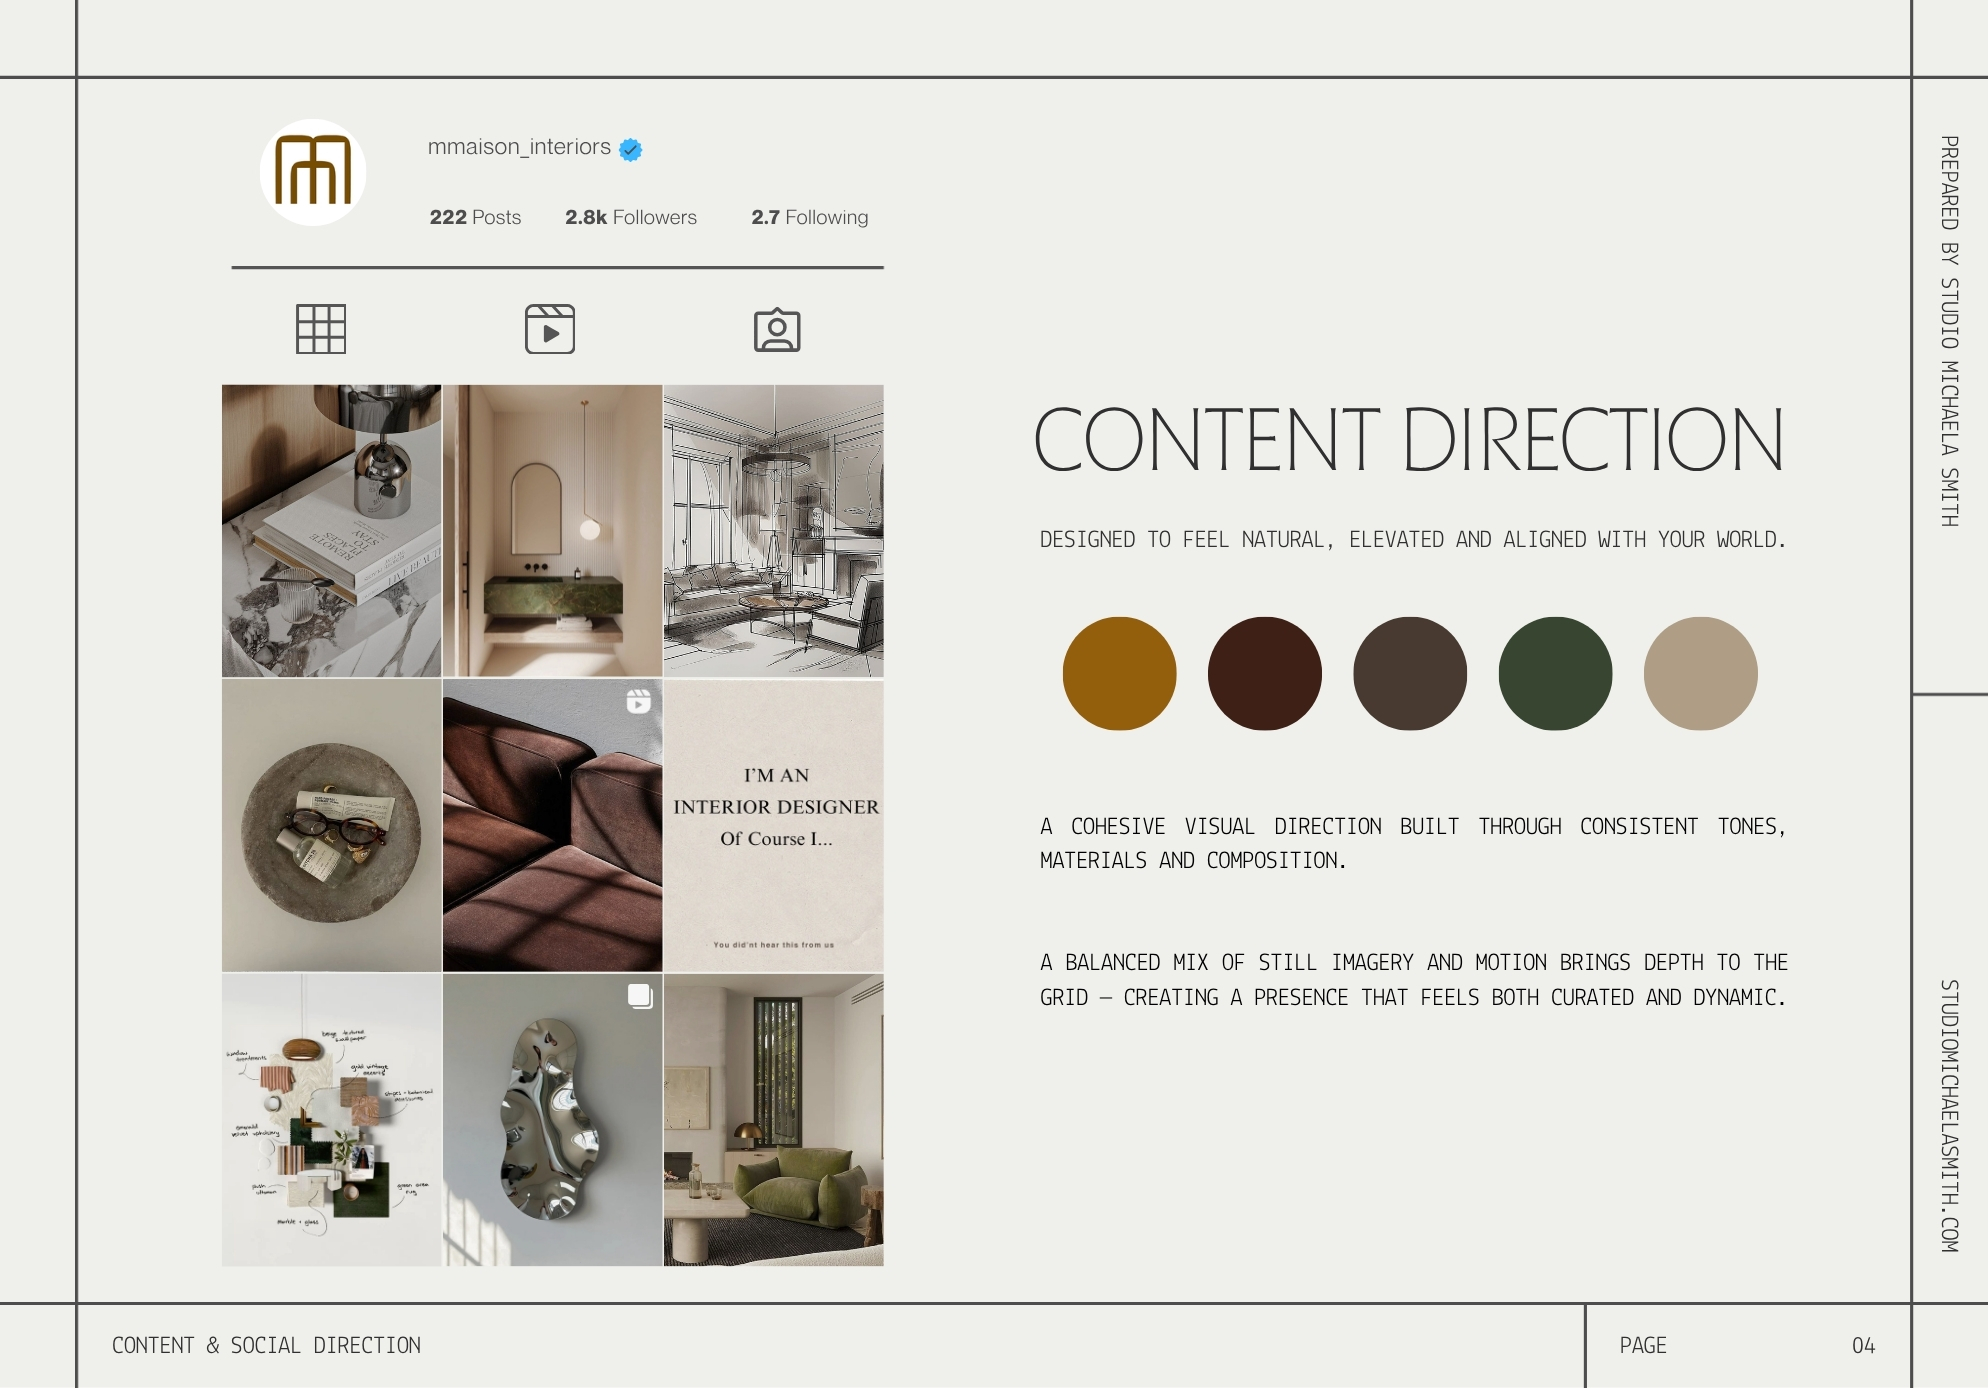
Task: Click the mmaison profile logo avatar
Action: [x=313, y=172]
